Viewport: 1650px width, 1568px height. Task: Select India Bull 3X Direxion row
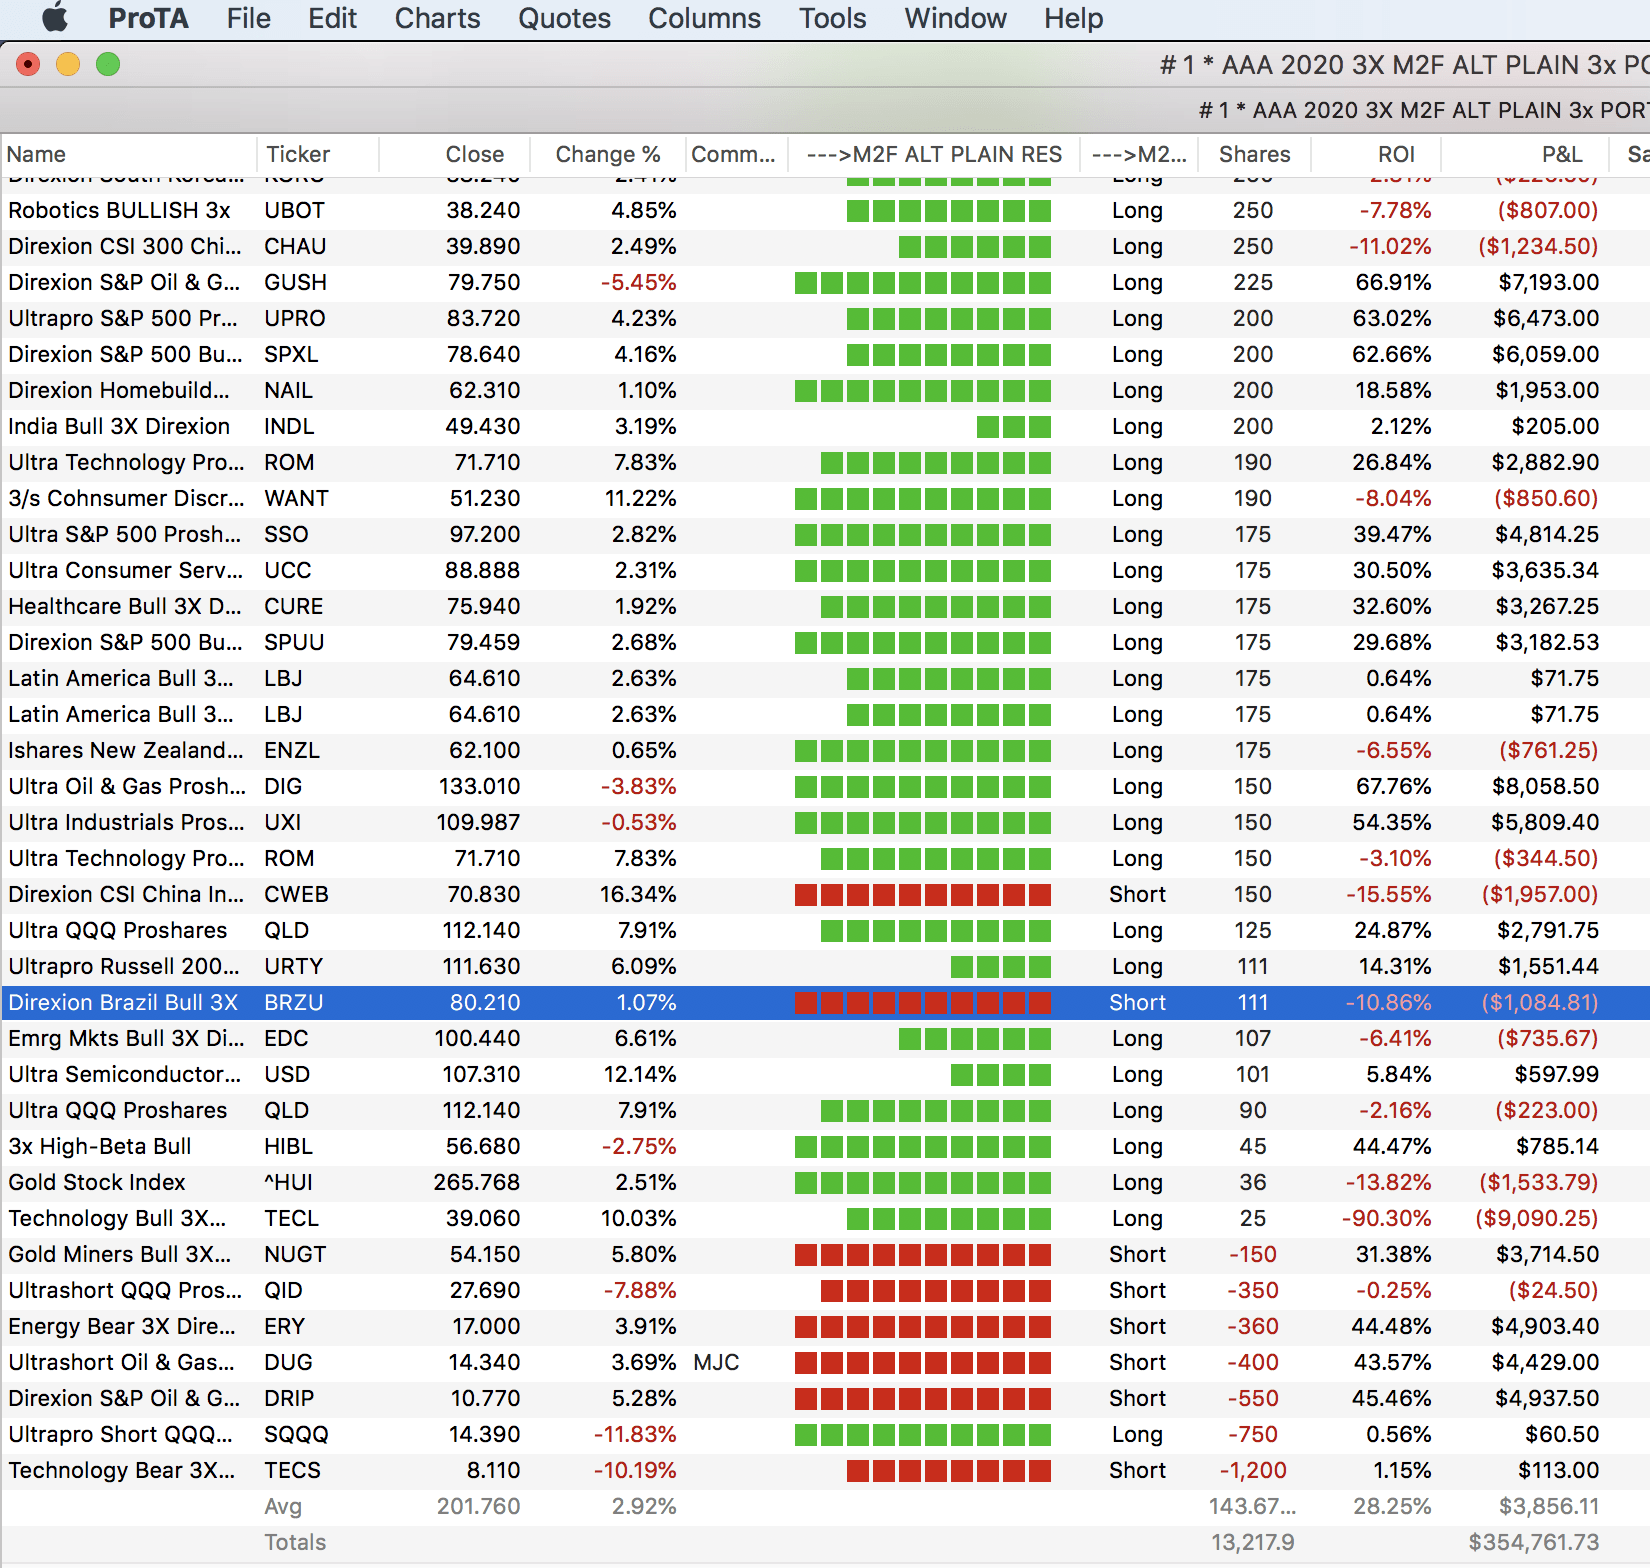[x=825, y=426]
